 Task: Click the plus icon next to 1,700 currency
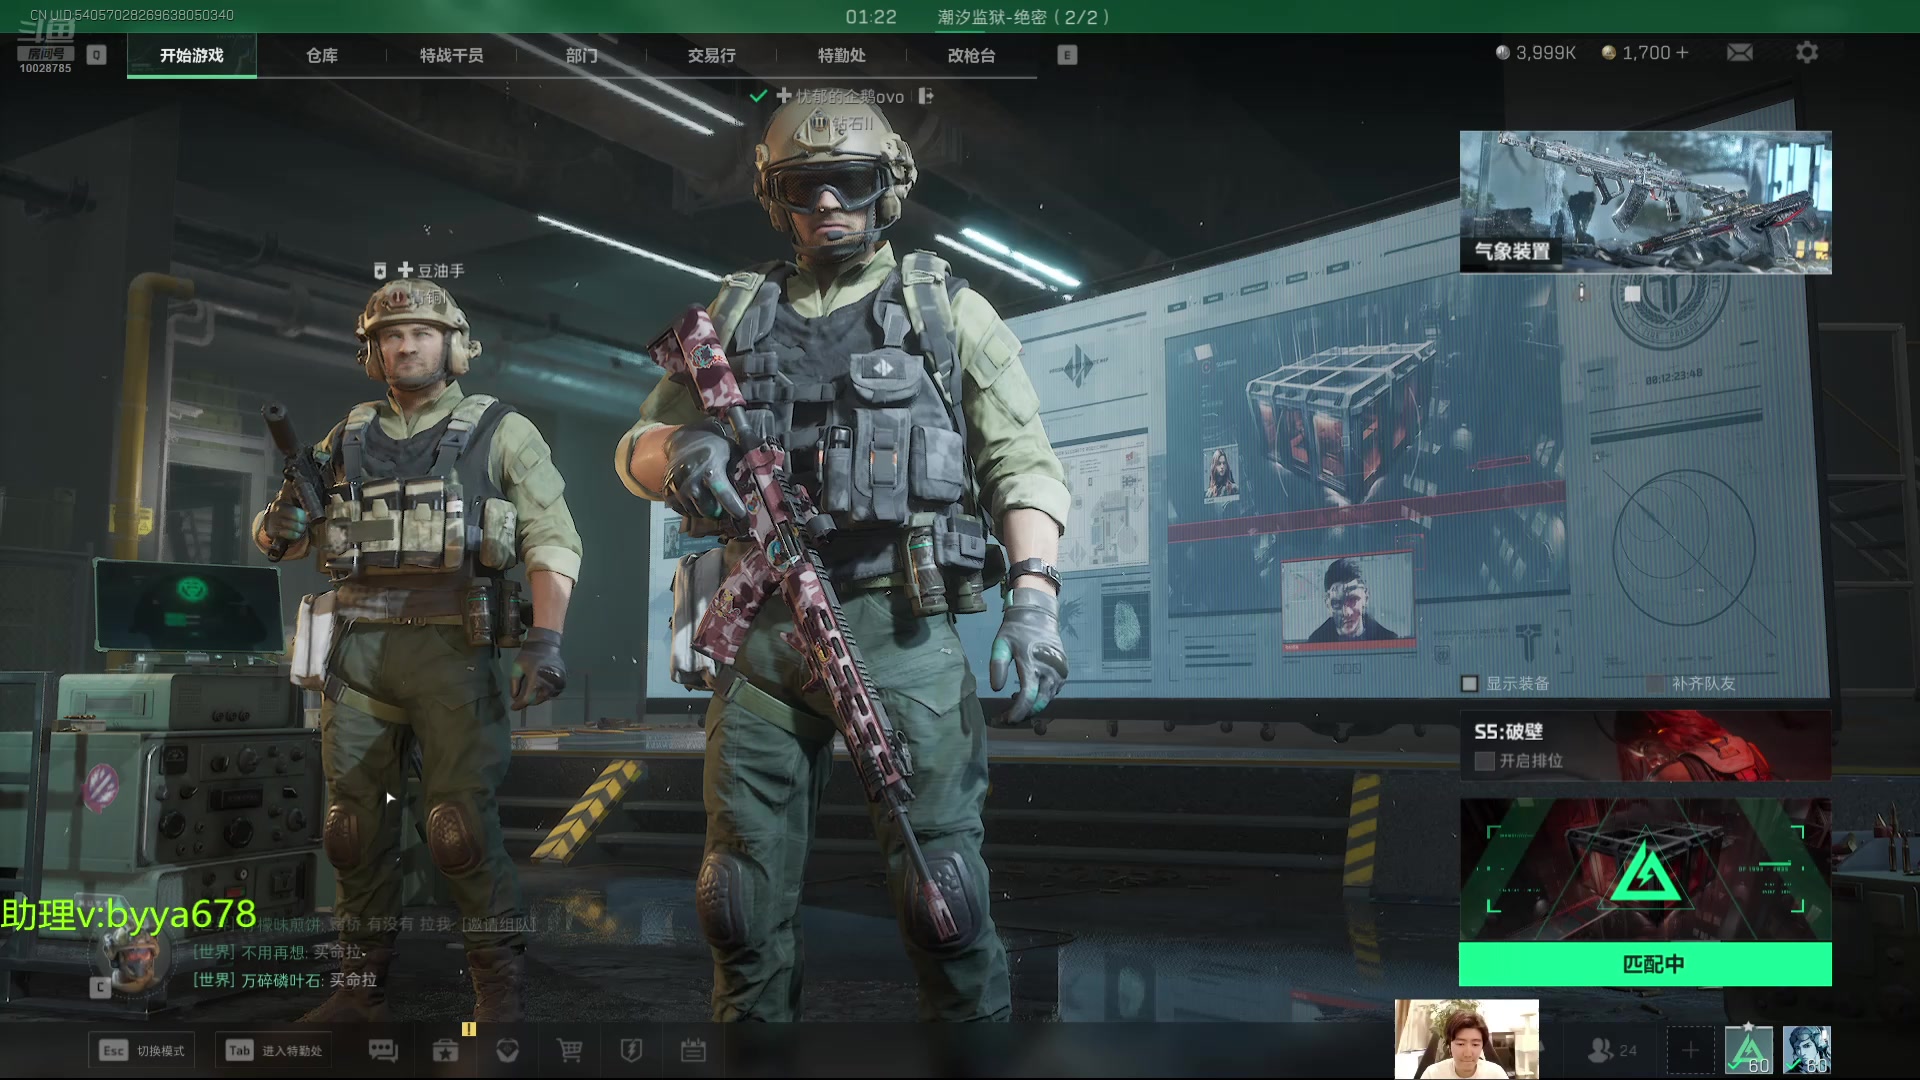pyautogui.click(x=1682, y=52)
